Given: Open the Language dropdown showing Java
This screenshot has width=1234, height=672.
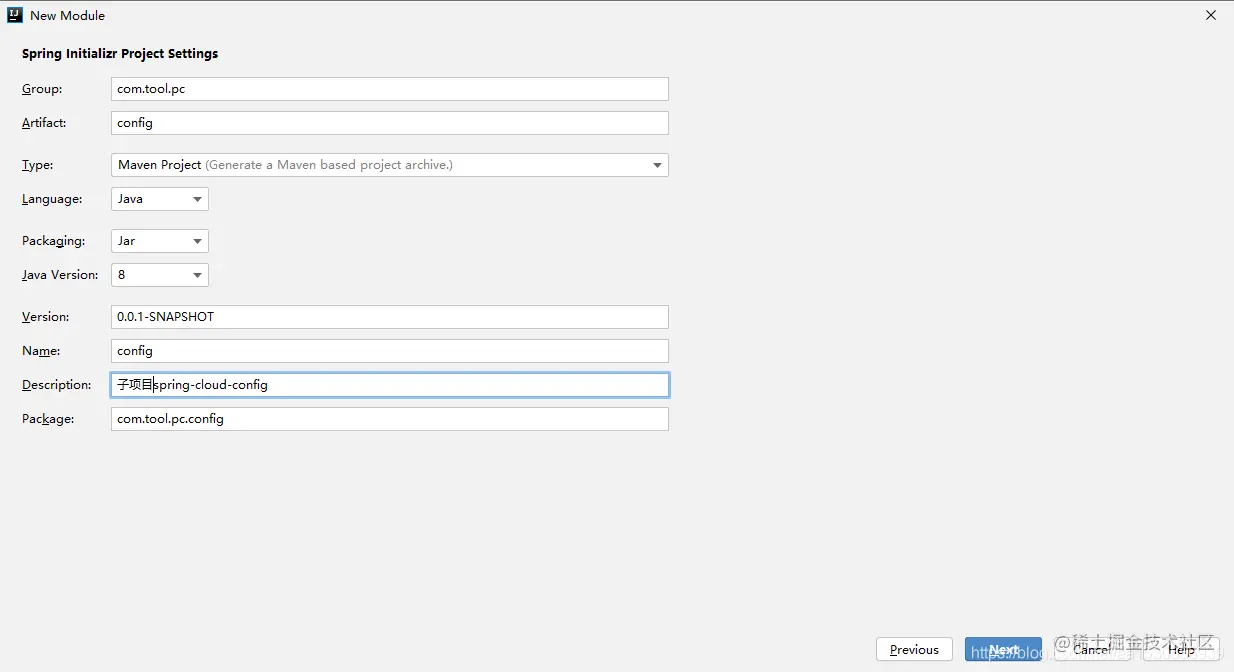Looking at the screenshot, I should (x=160, y=199).
